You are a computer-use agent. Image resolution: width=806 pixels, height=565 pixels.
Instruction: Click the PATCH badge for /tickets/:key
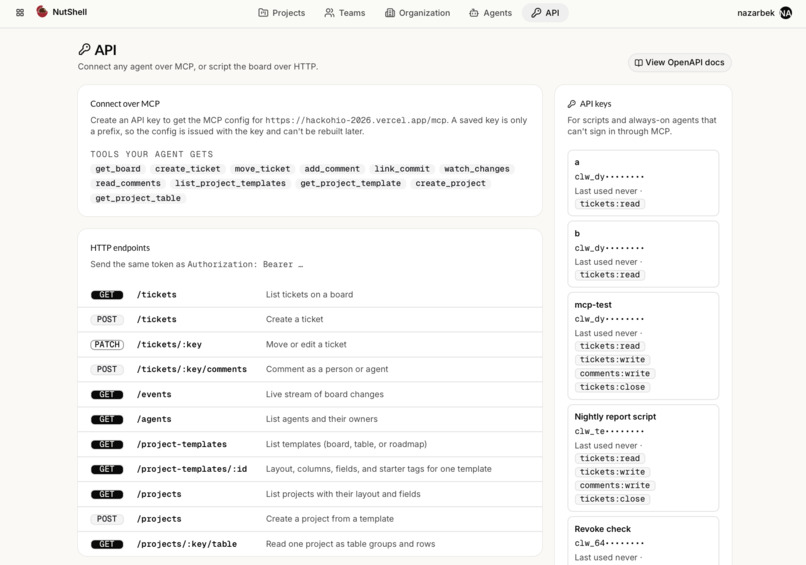point(107,344)
